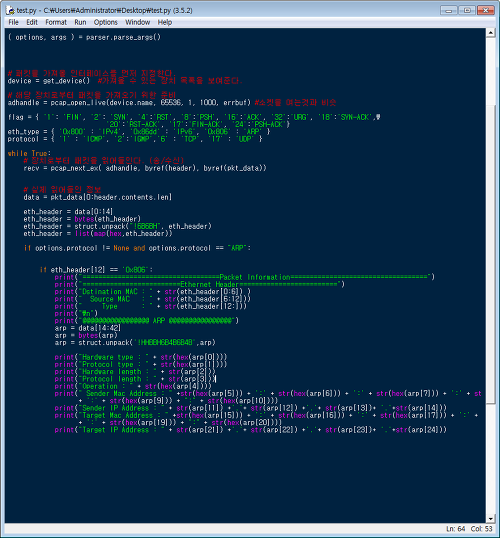Click the 'flag = {' dictionary line
This screenshot has width=500, height=538.
tap(194, 117)
